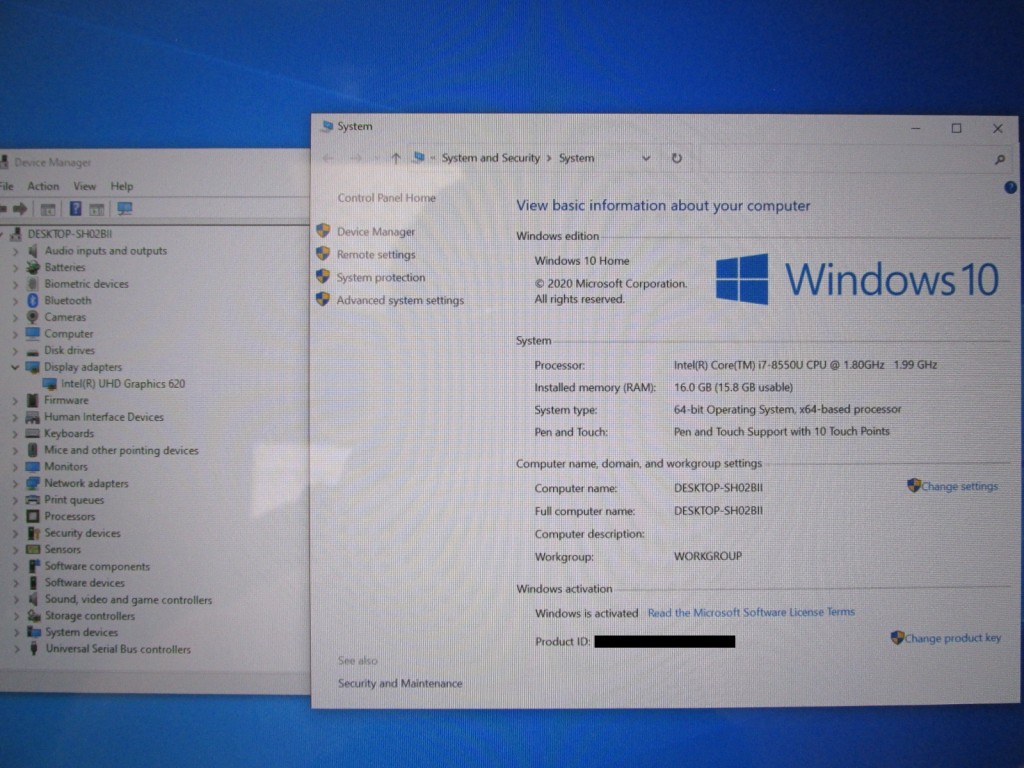The height and width of the screenshot is (768, 1024).
Task: Expand Disk drives category
Action: [15, 351]
